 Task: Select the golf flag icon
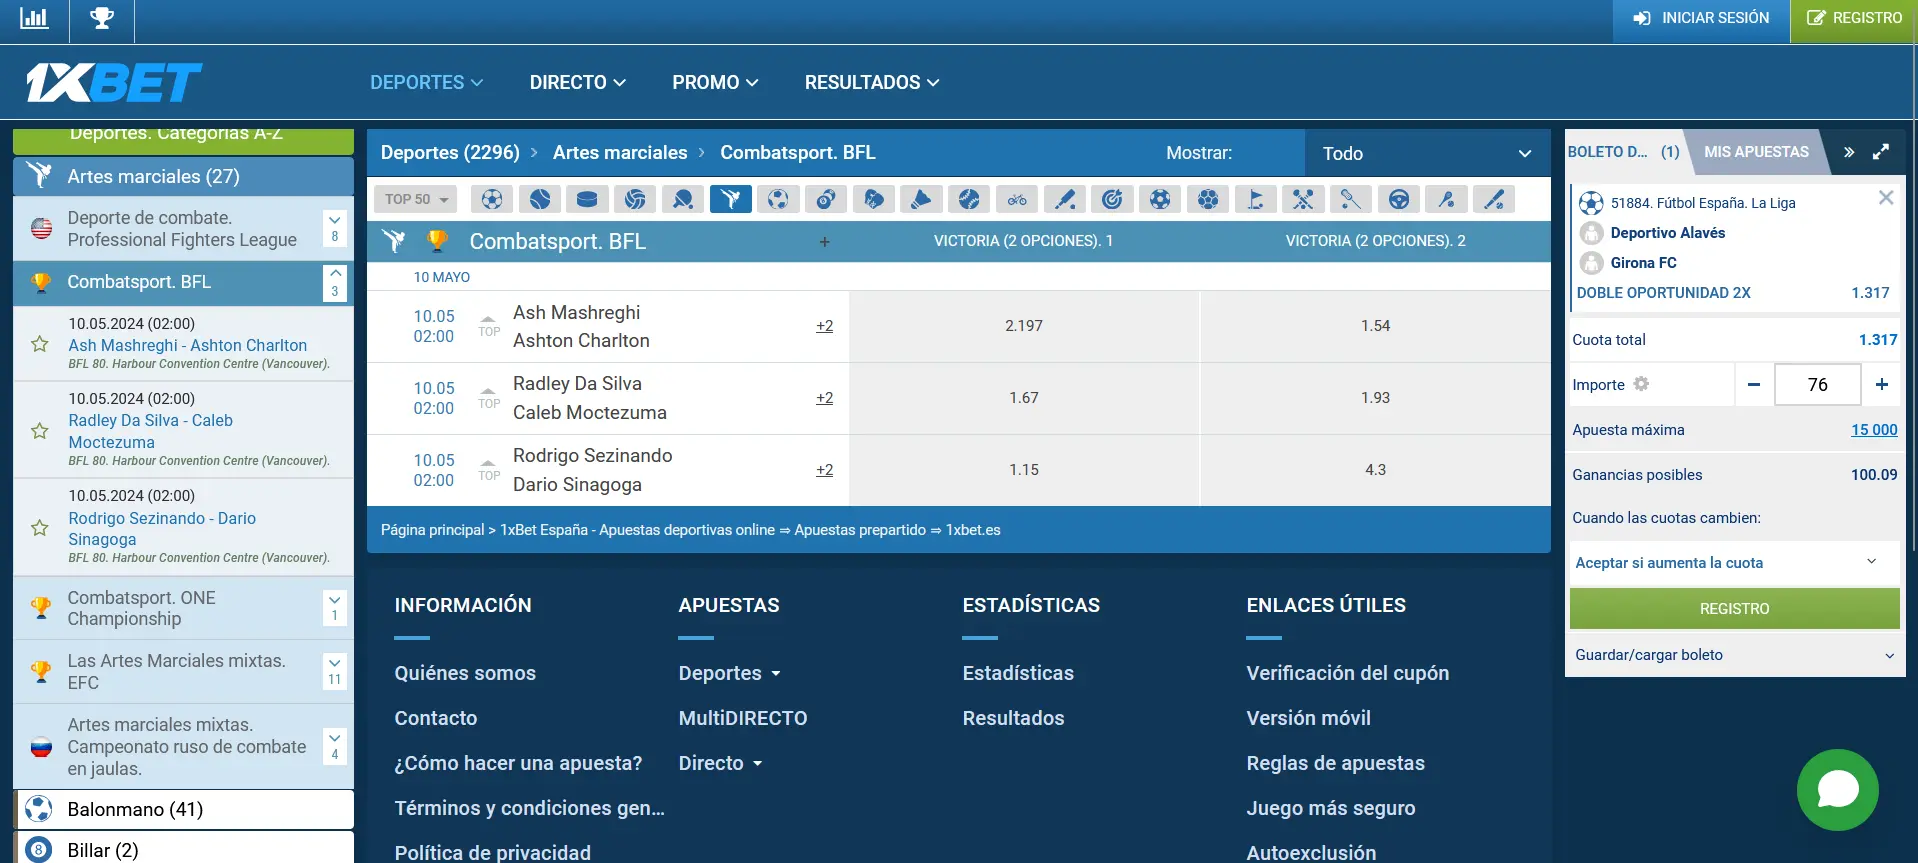[x=1255, y=199]
